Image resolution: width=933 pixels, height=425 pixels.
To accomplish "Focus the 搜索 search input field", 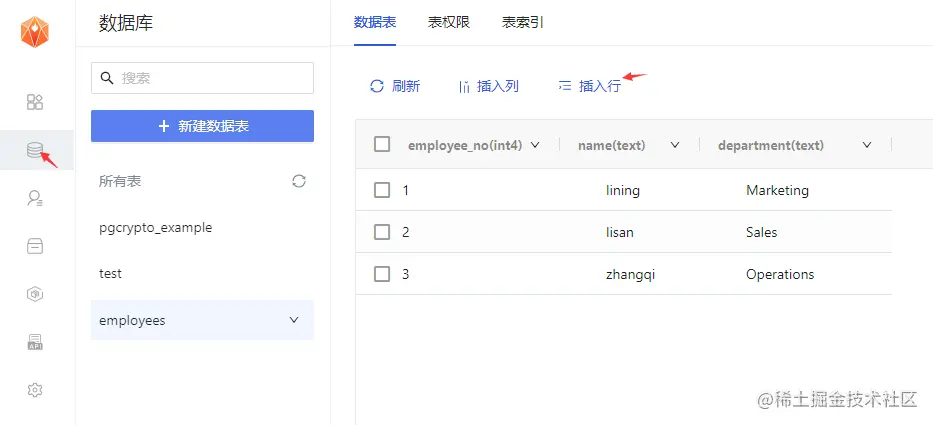I will point(202,78).
